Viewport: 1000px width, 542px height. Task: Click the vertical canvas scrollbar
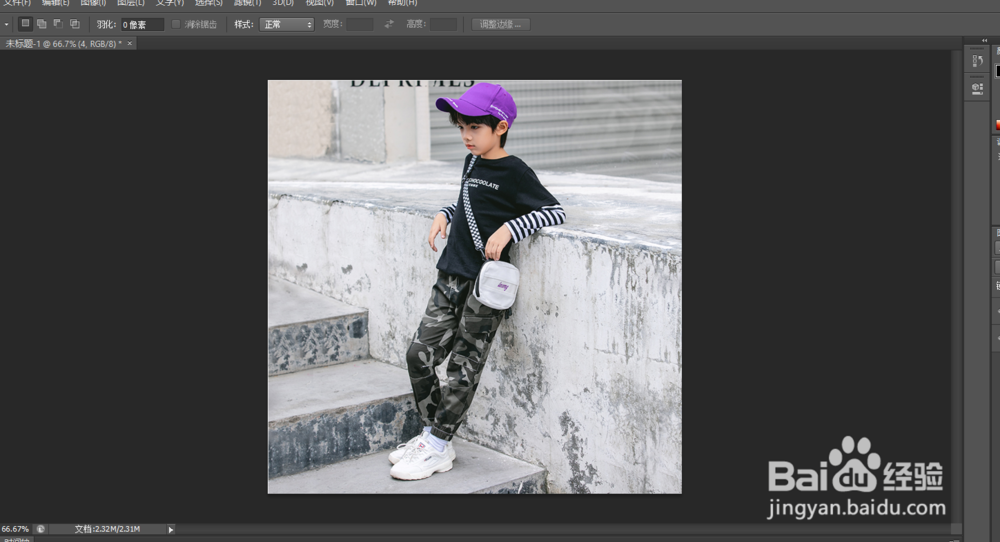point(955,287)
